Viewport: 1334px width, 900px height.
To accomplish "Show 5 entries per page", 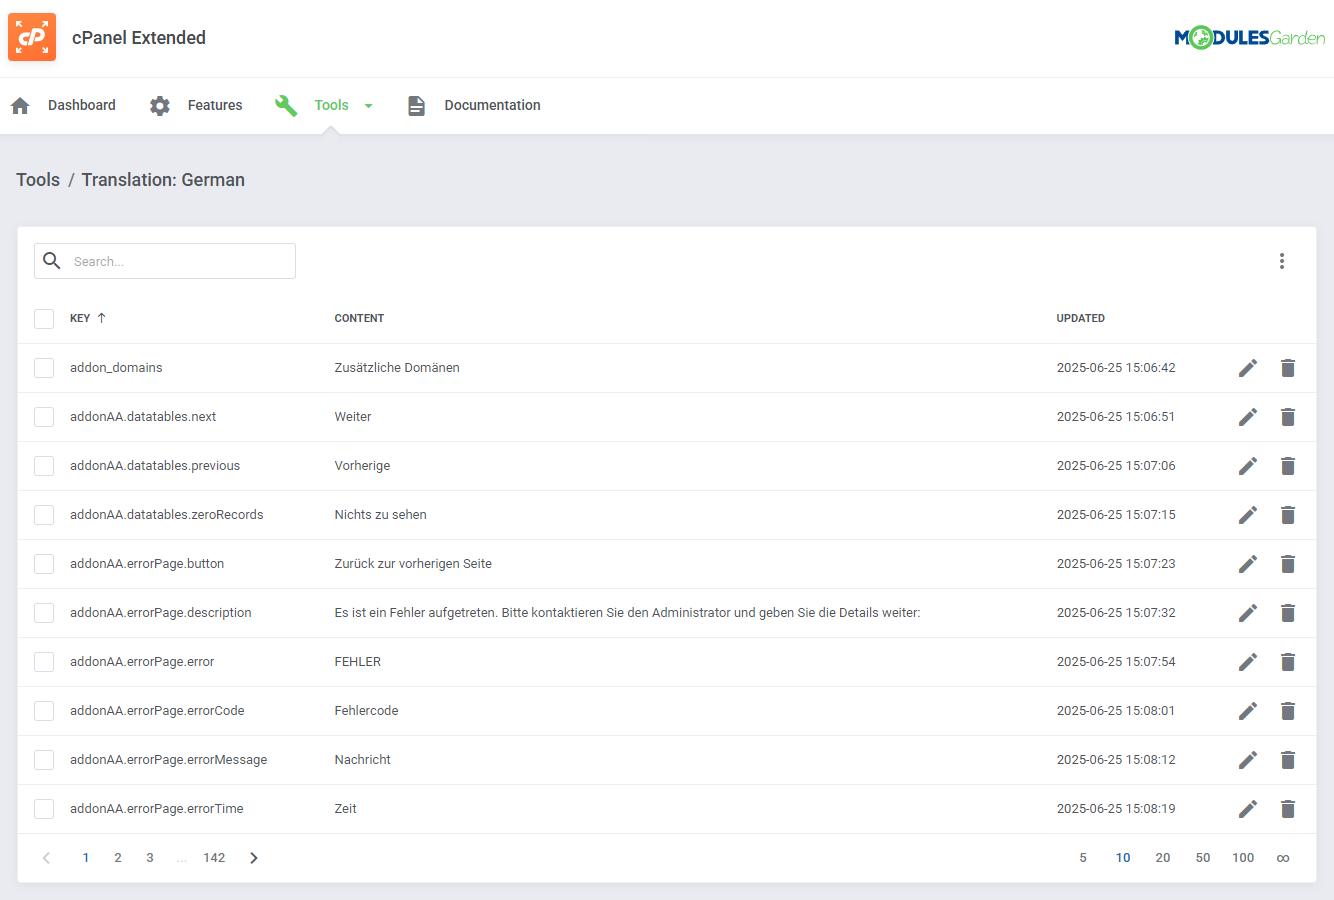I will [1083, 858].
